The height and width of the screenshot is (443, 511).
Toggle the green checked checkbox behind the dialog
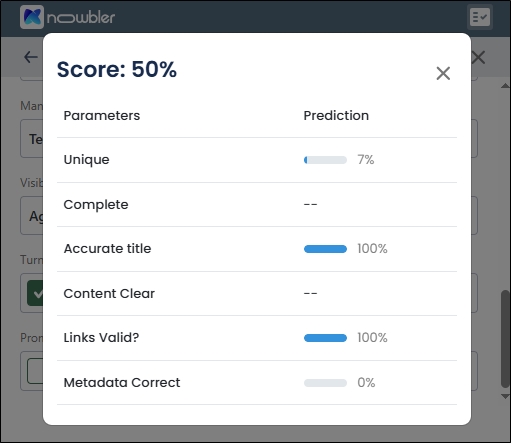pyautogui.click(x=35, y=293)
